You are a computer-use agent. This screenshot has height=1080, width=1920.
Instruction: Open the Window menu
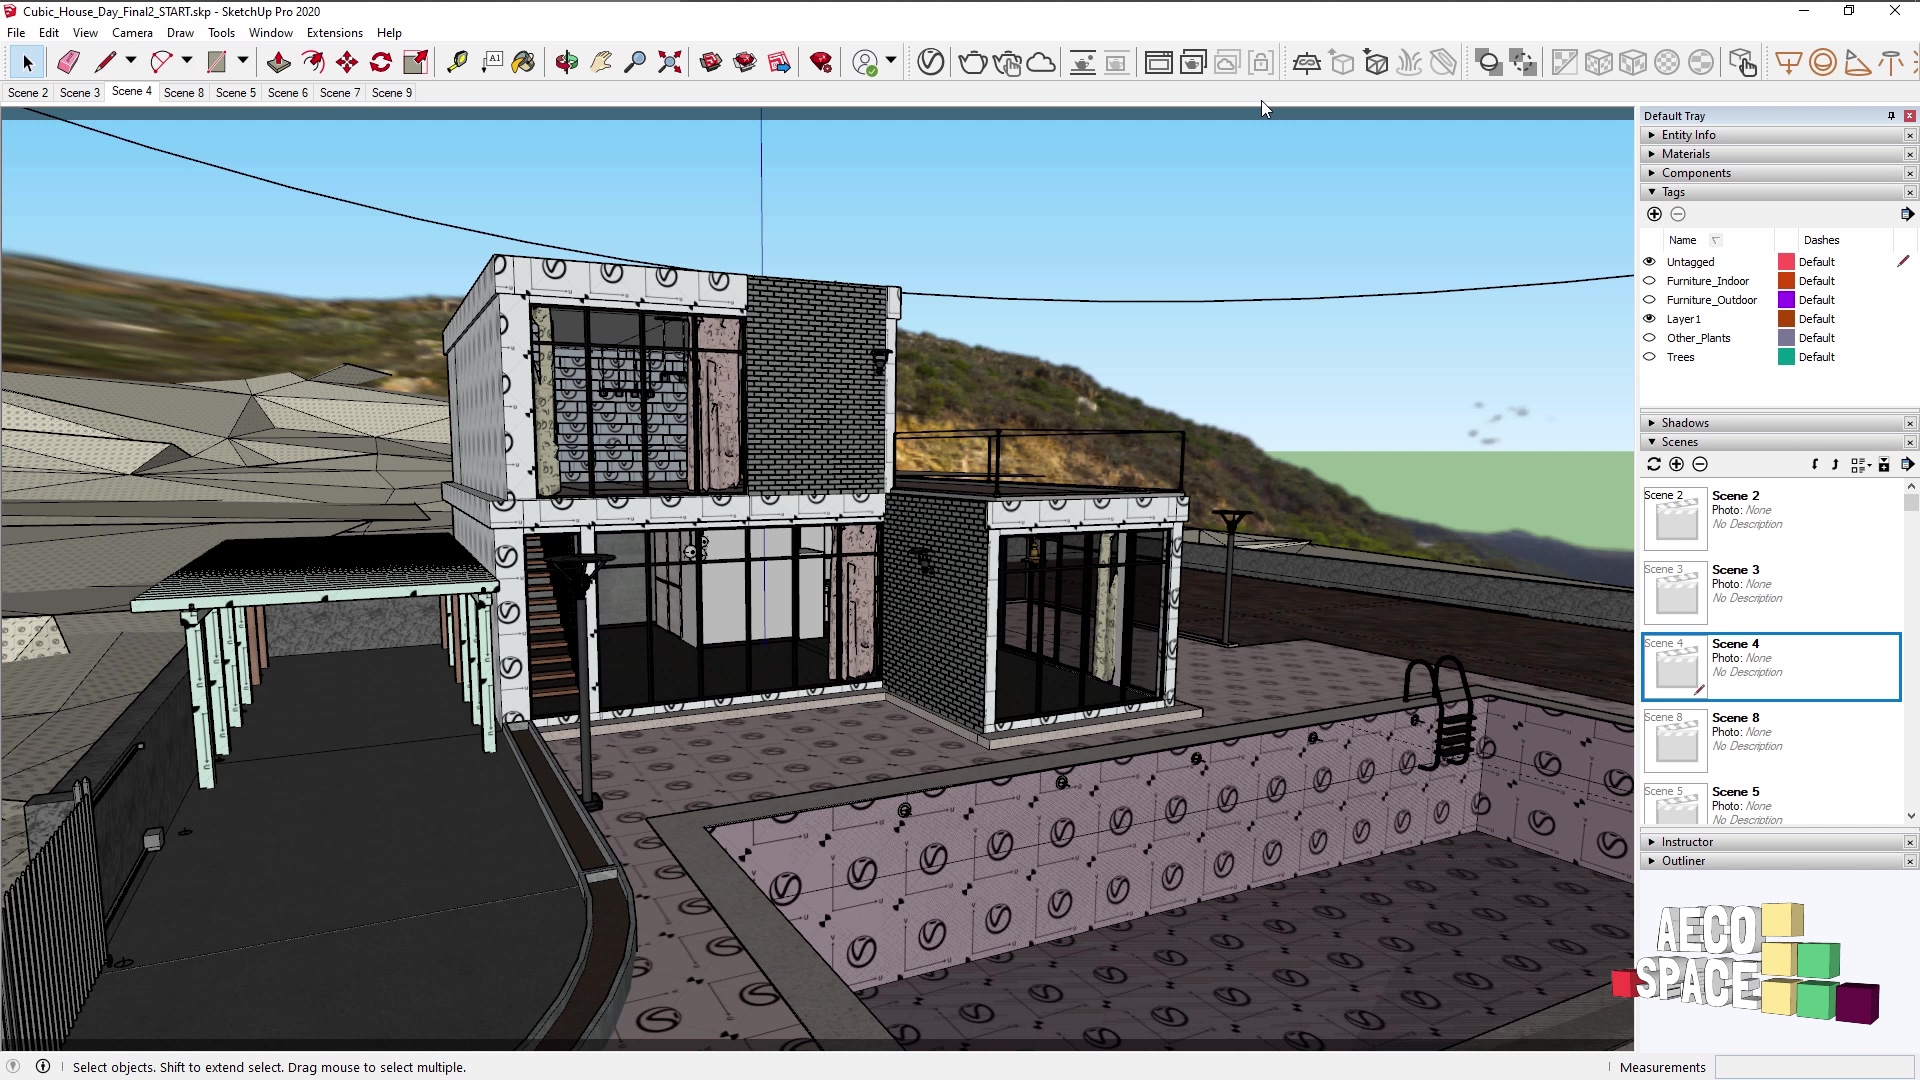click(270, 32)
